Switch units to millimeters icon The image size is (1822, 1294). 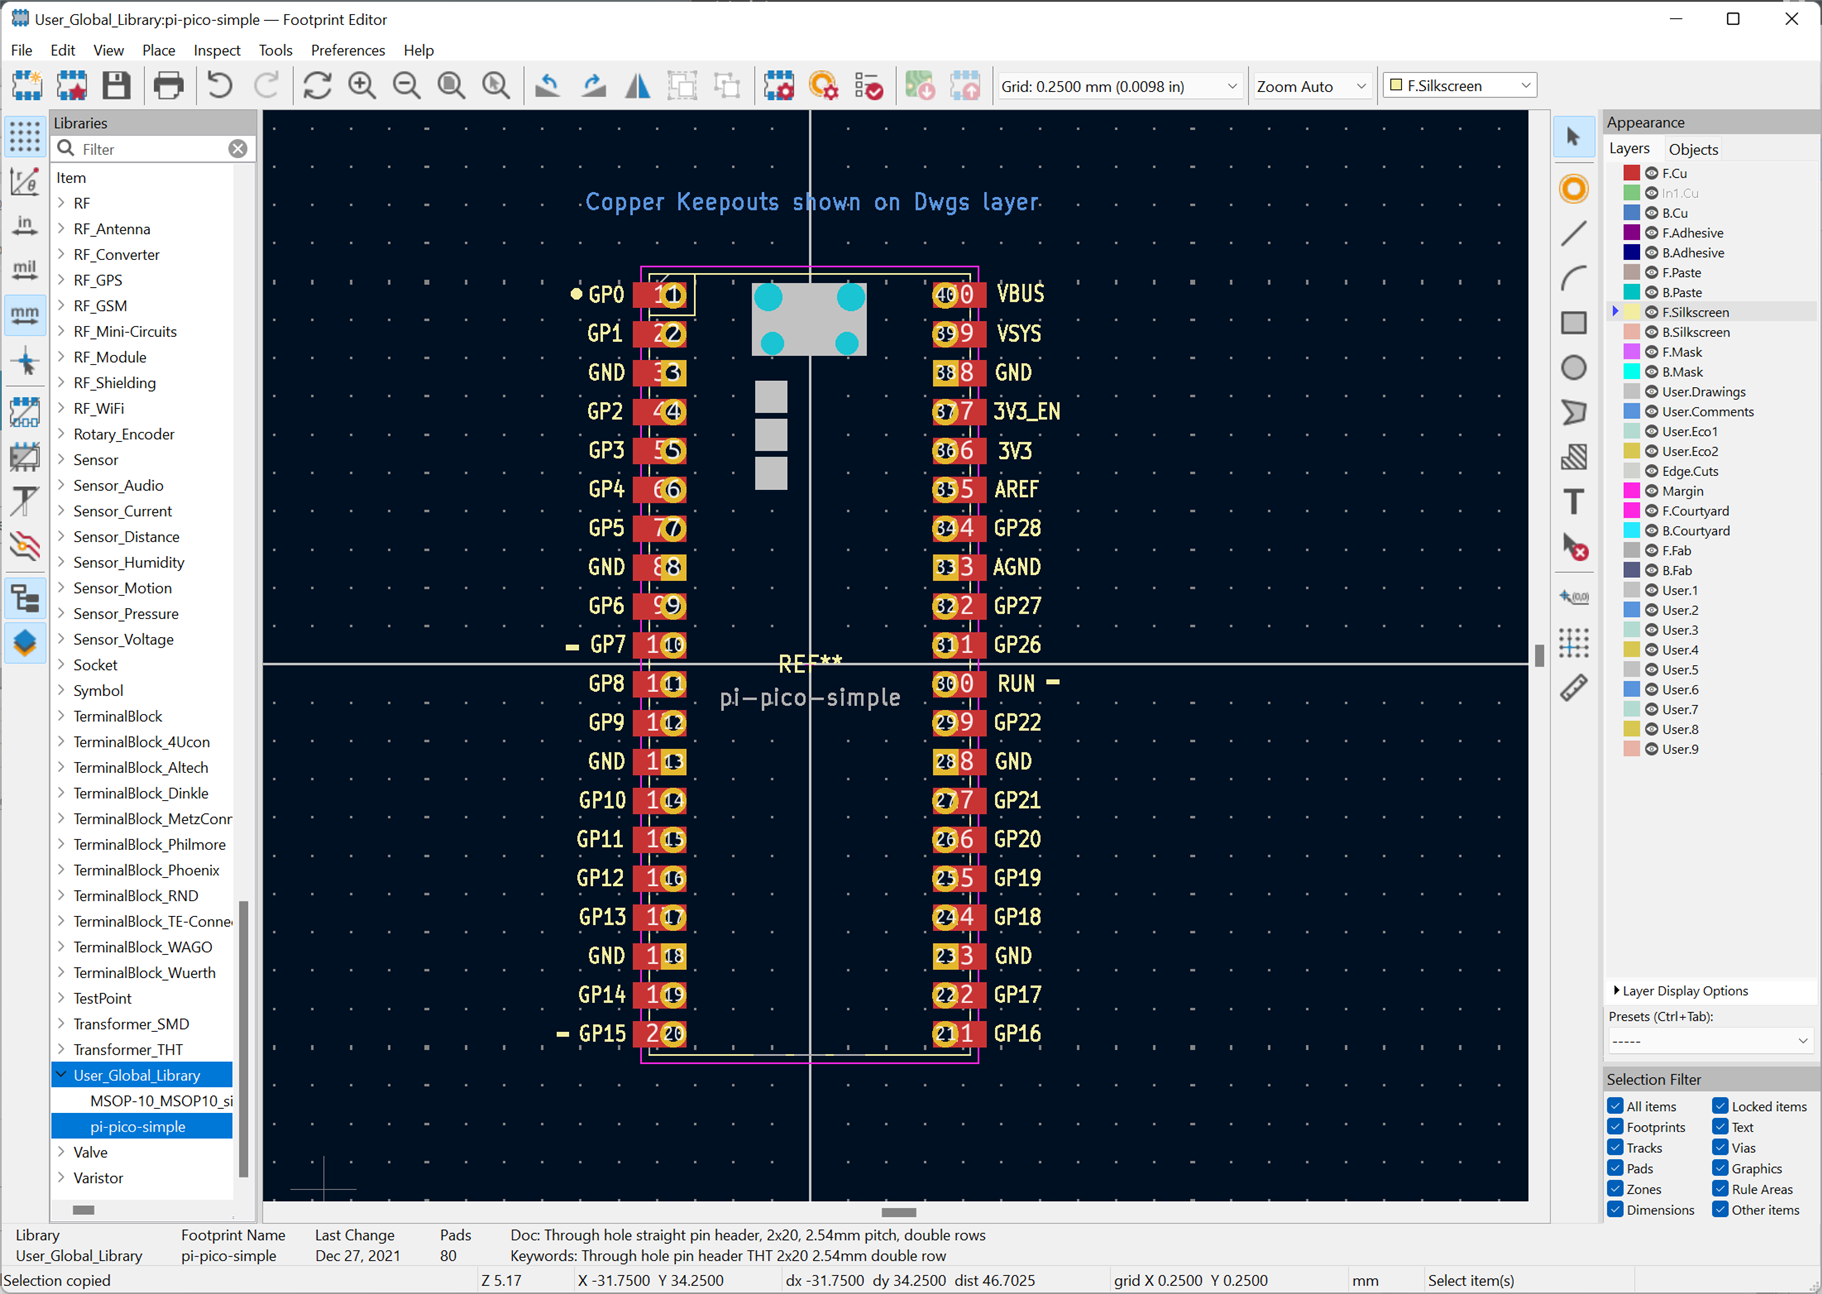[x=25, y=315]
